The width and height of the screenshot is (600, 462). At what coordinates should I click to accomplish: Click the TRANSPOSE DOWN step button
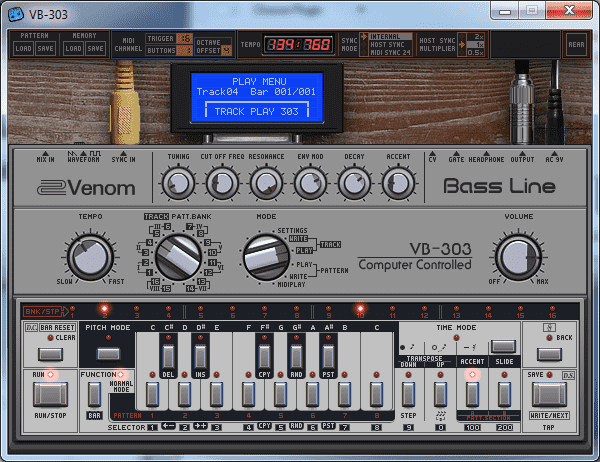(408, 394)
